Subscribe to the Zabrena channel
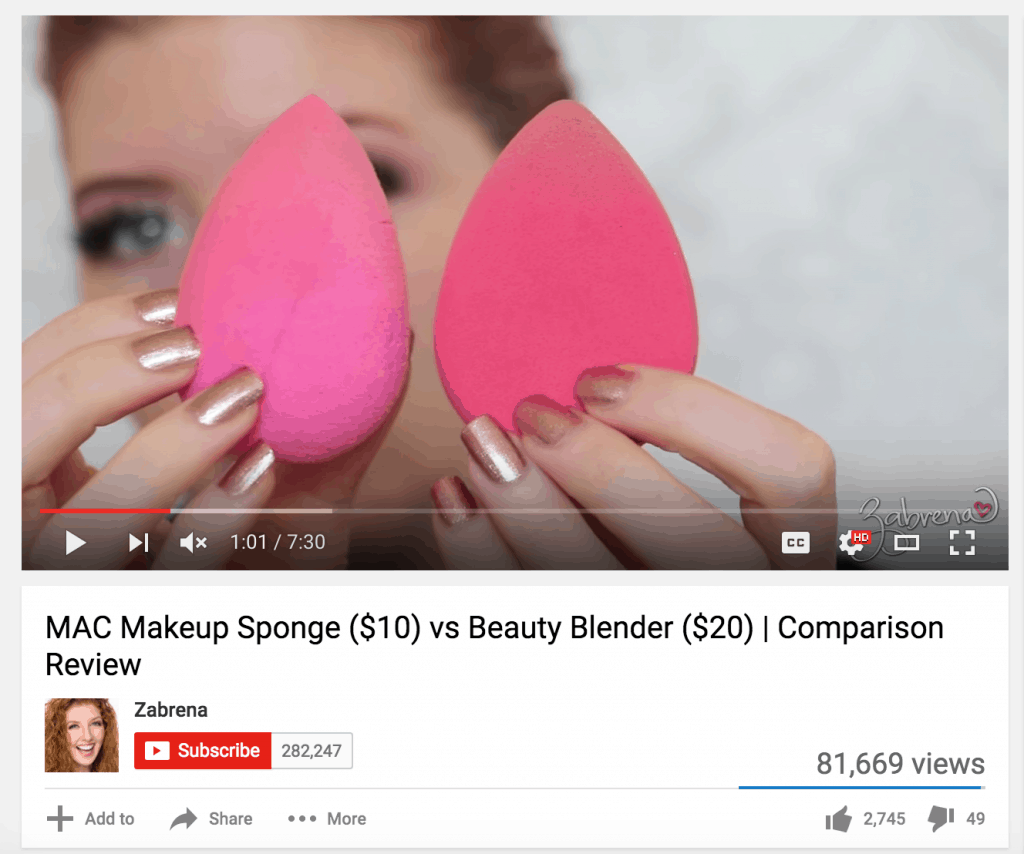1024x854 pixels. point(202,750)
